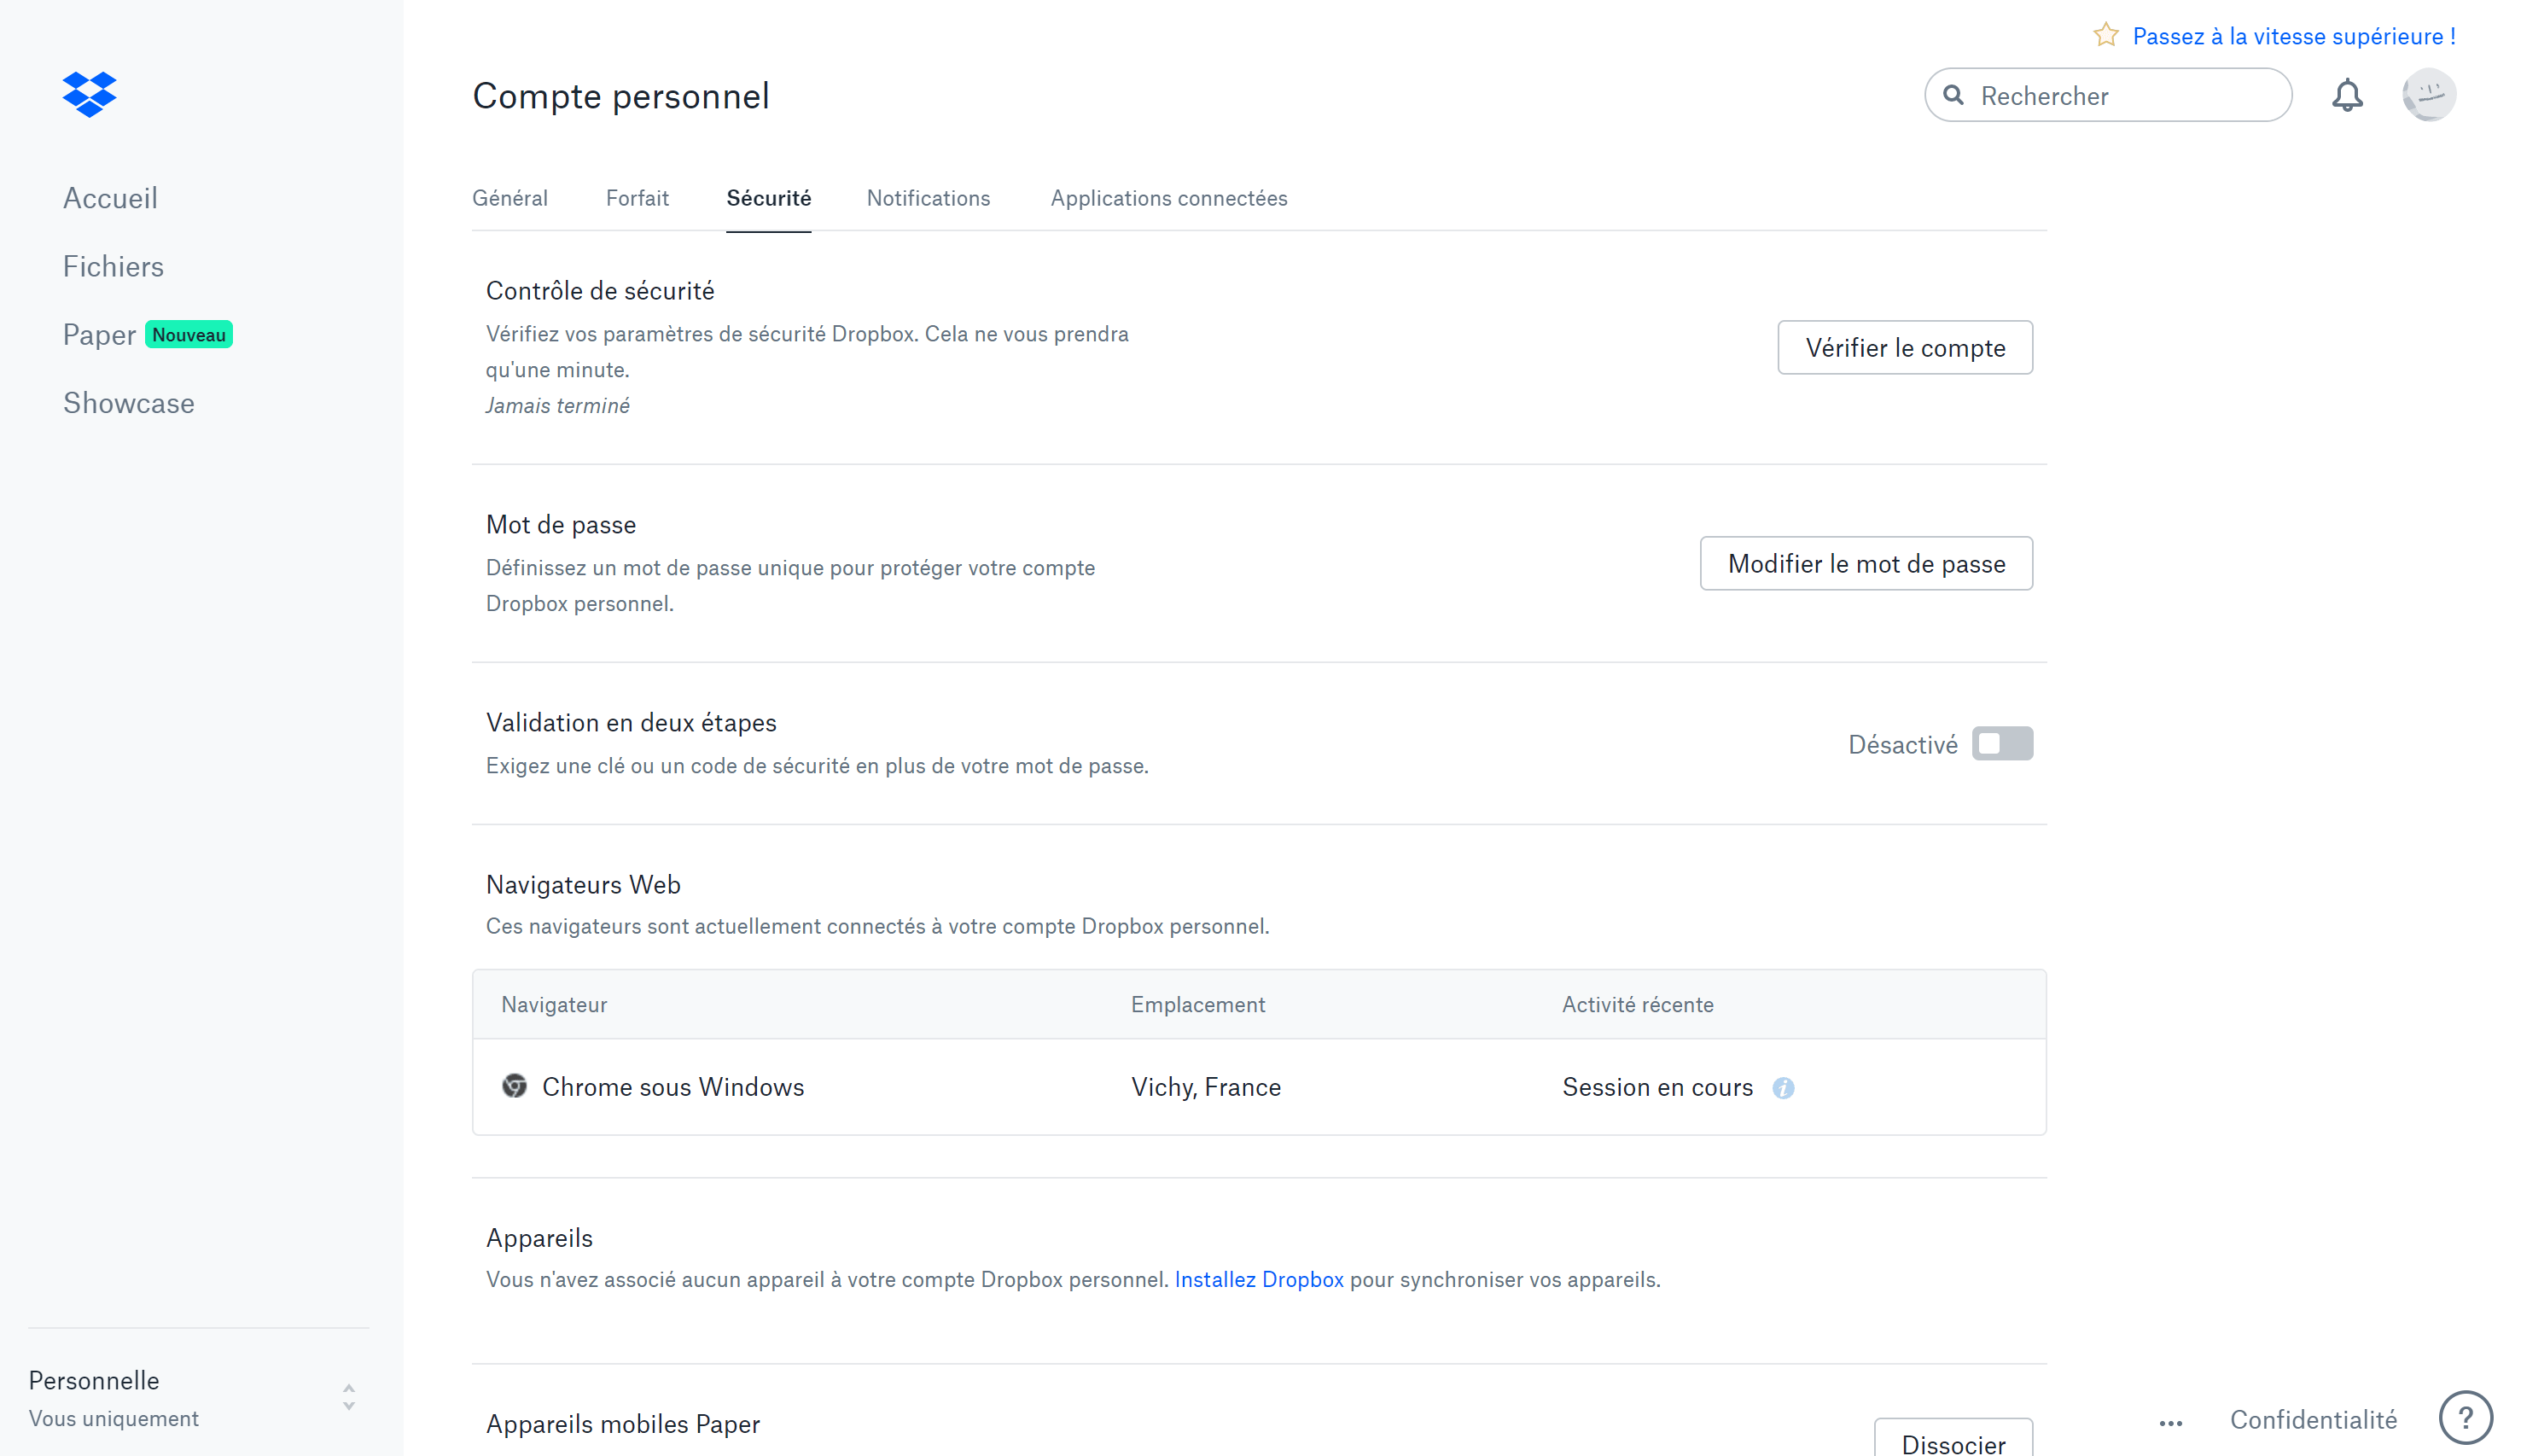Click the search magnifier icon
The height and width of the screenshot is (1456, 2521).
(x=1954, y=96)
